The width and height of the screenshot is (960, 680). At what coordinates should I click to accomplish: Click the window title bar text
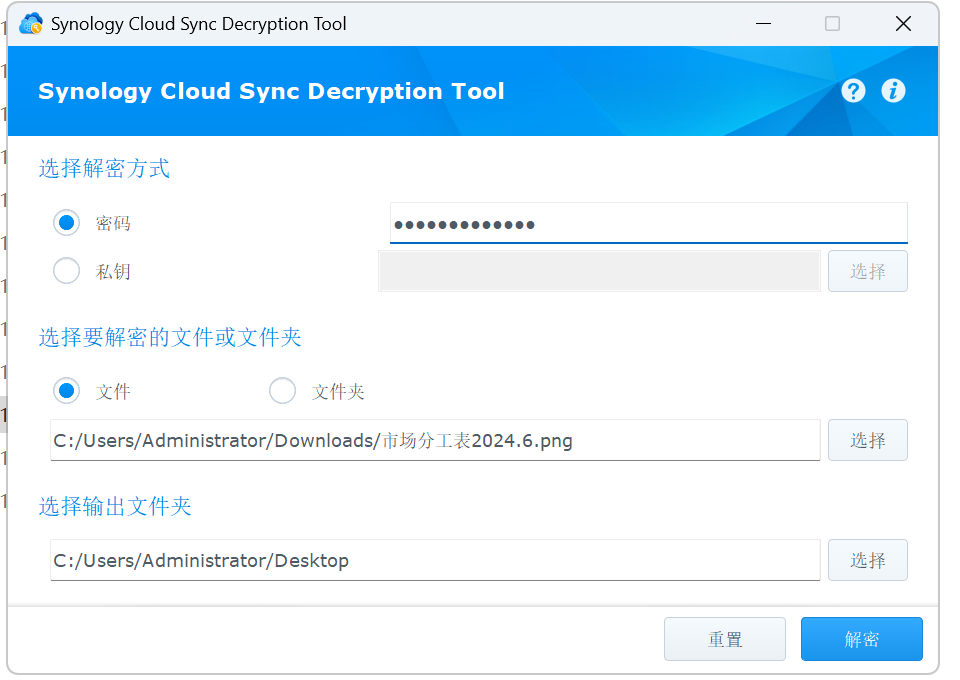198,23
